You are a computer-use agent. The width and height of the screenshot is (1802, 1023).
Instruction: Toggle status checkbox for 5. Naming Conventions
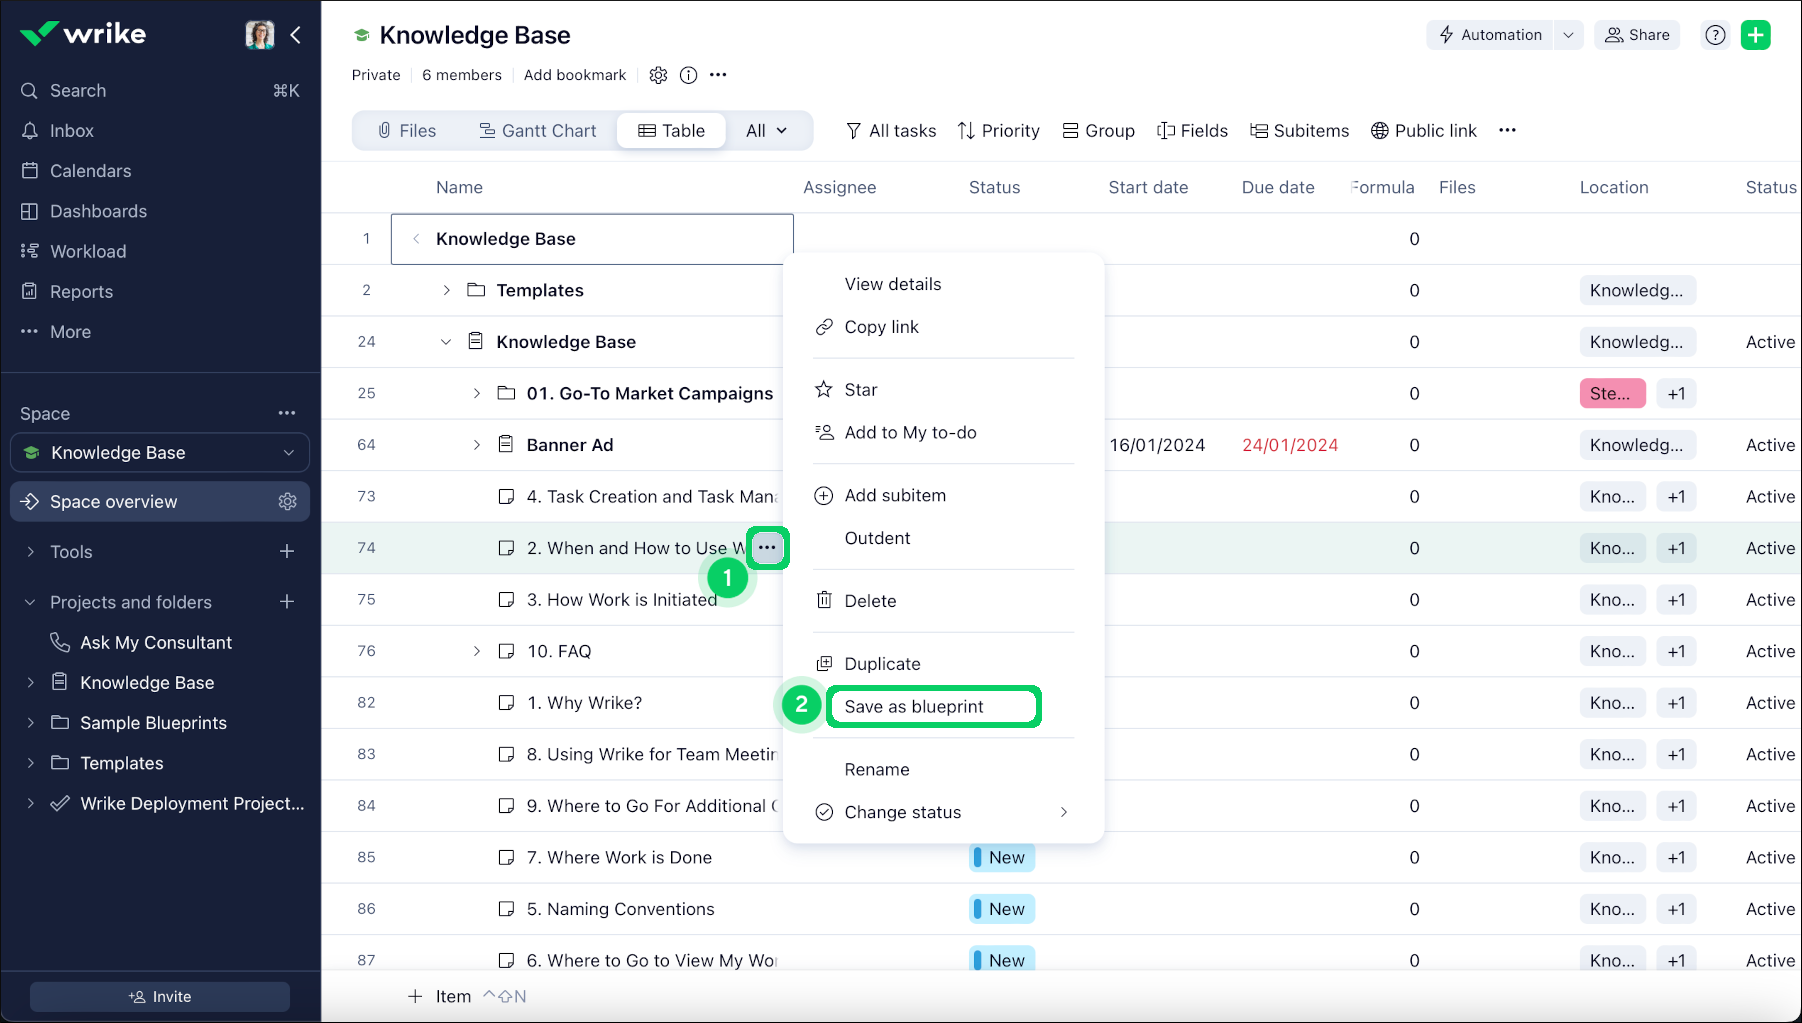(x=507, y=909)
